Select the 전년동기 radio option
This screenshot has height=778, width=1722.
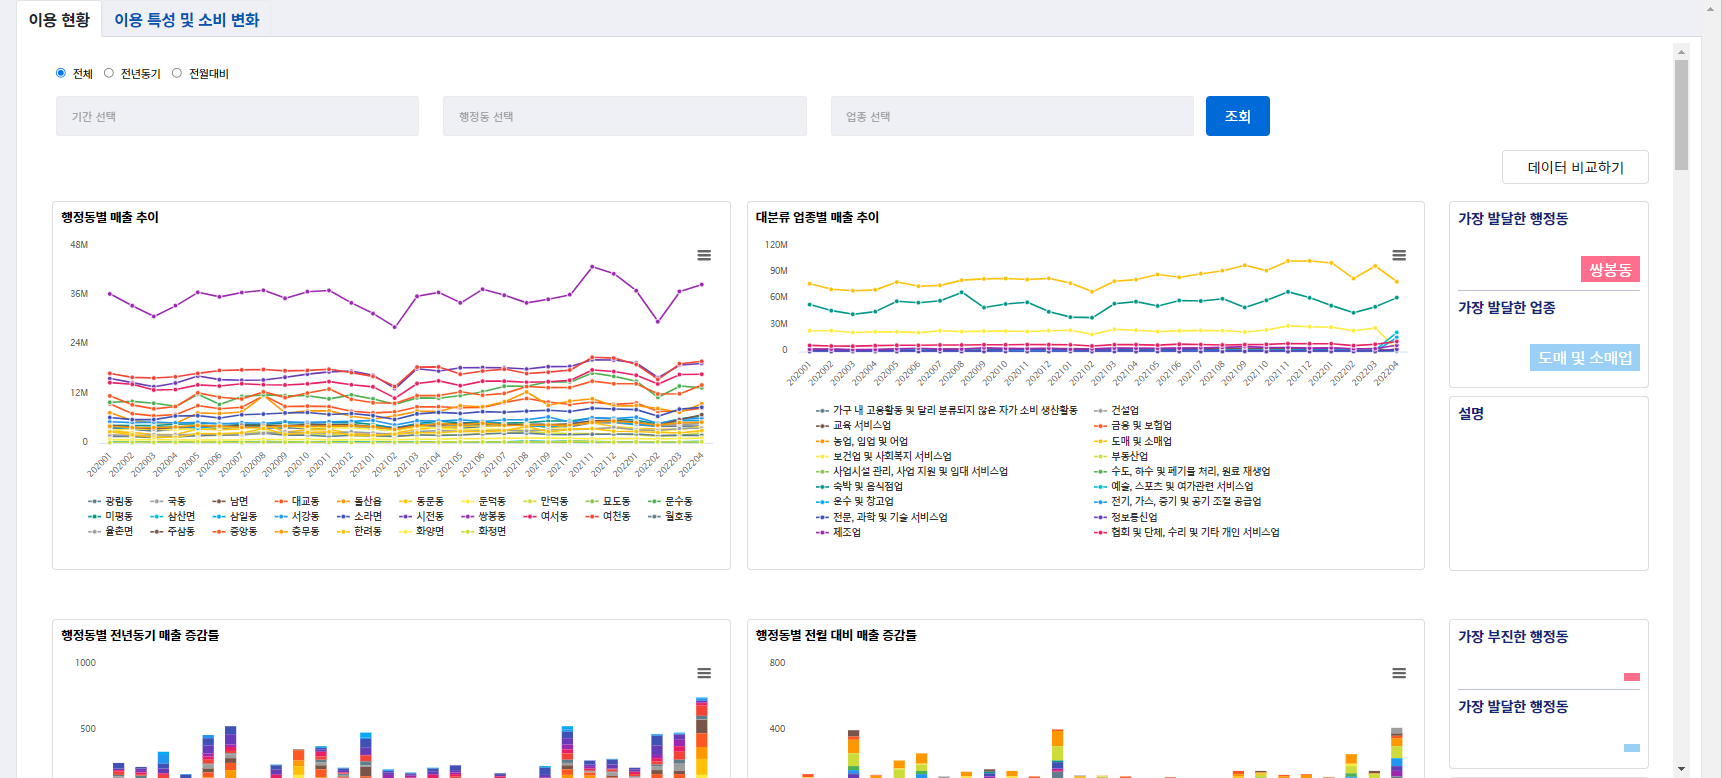click(x=109, y=73)
